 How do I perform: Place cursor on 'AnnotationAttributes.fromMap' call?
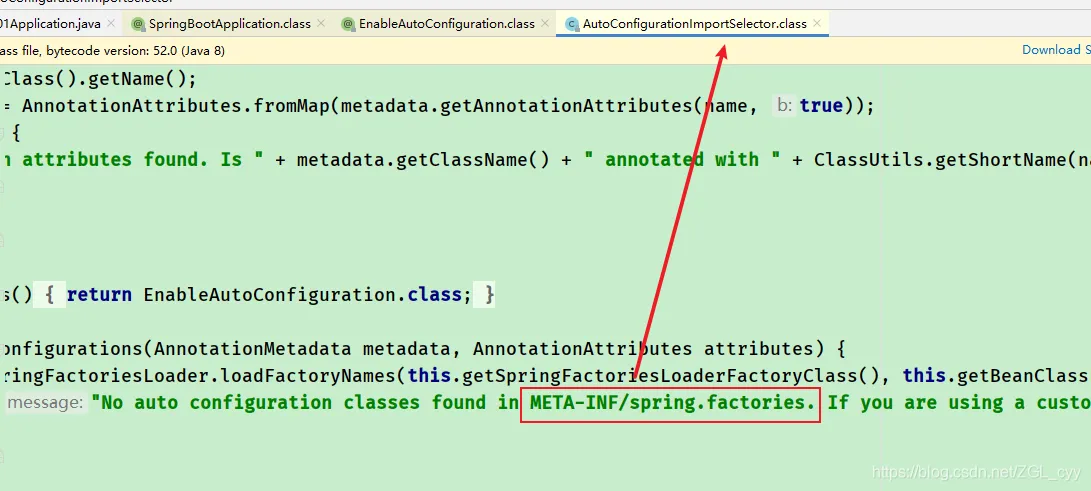[x=177, y=106]
